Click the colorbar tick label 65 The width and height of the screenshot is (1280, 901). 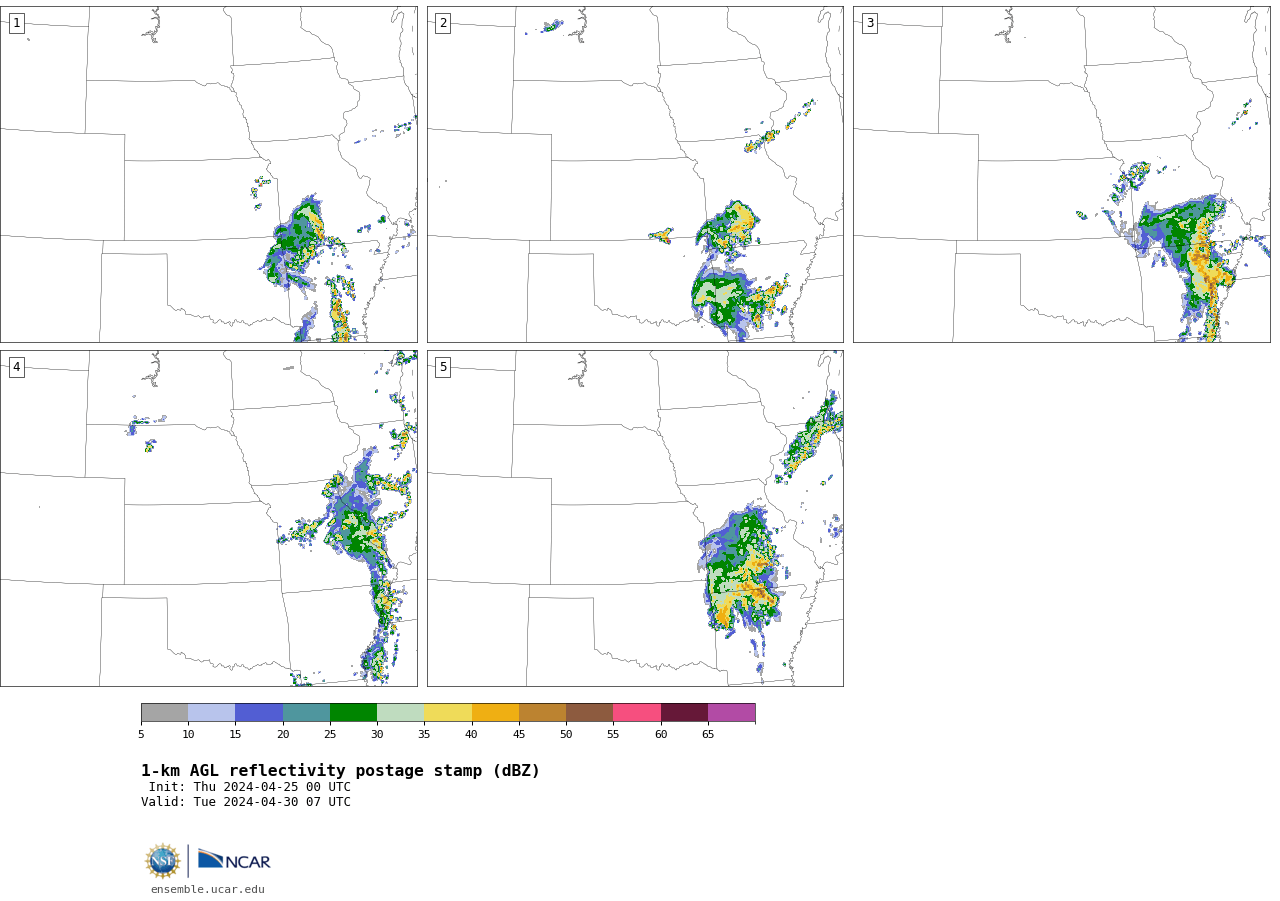pyautogui.click(x=708, y=734)
